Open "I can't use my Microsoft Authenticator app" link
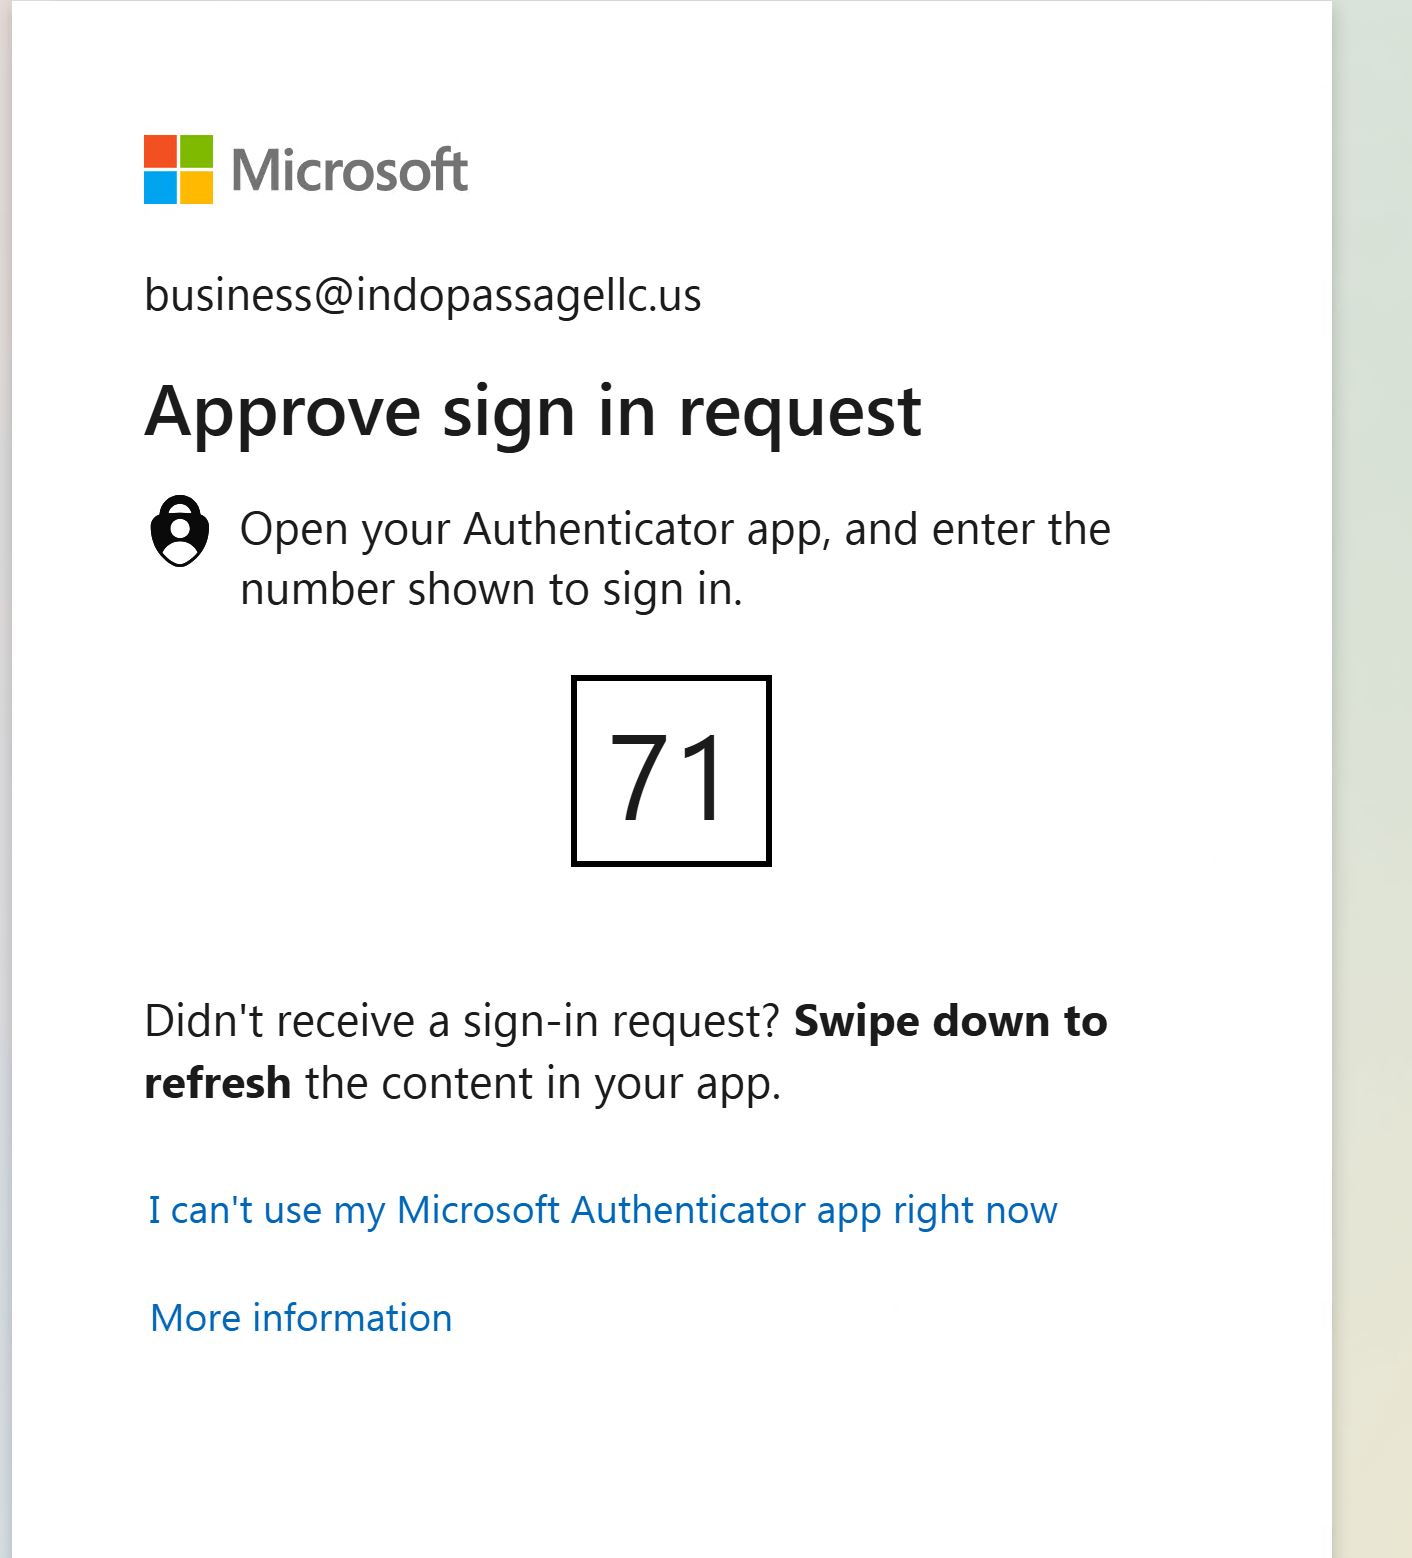The width and height of the screenshot is (1412, 1558). pyautogui.click(x=602, y=1210)
